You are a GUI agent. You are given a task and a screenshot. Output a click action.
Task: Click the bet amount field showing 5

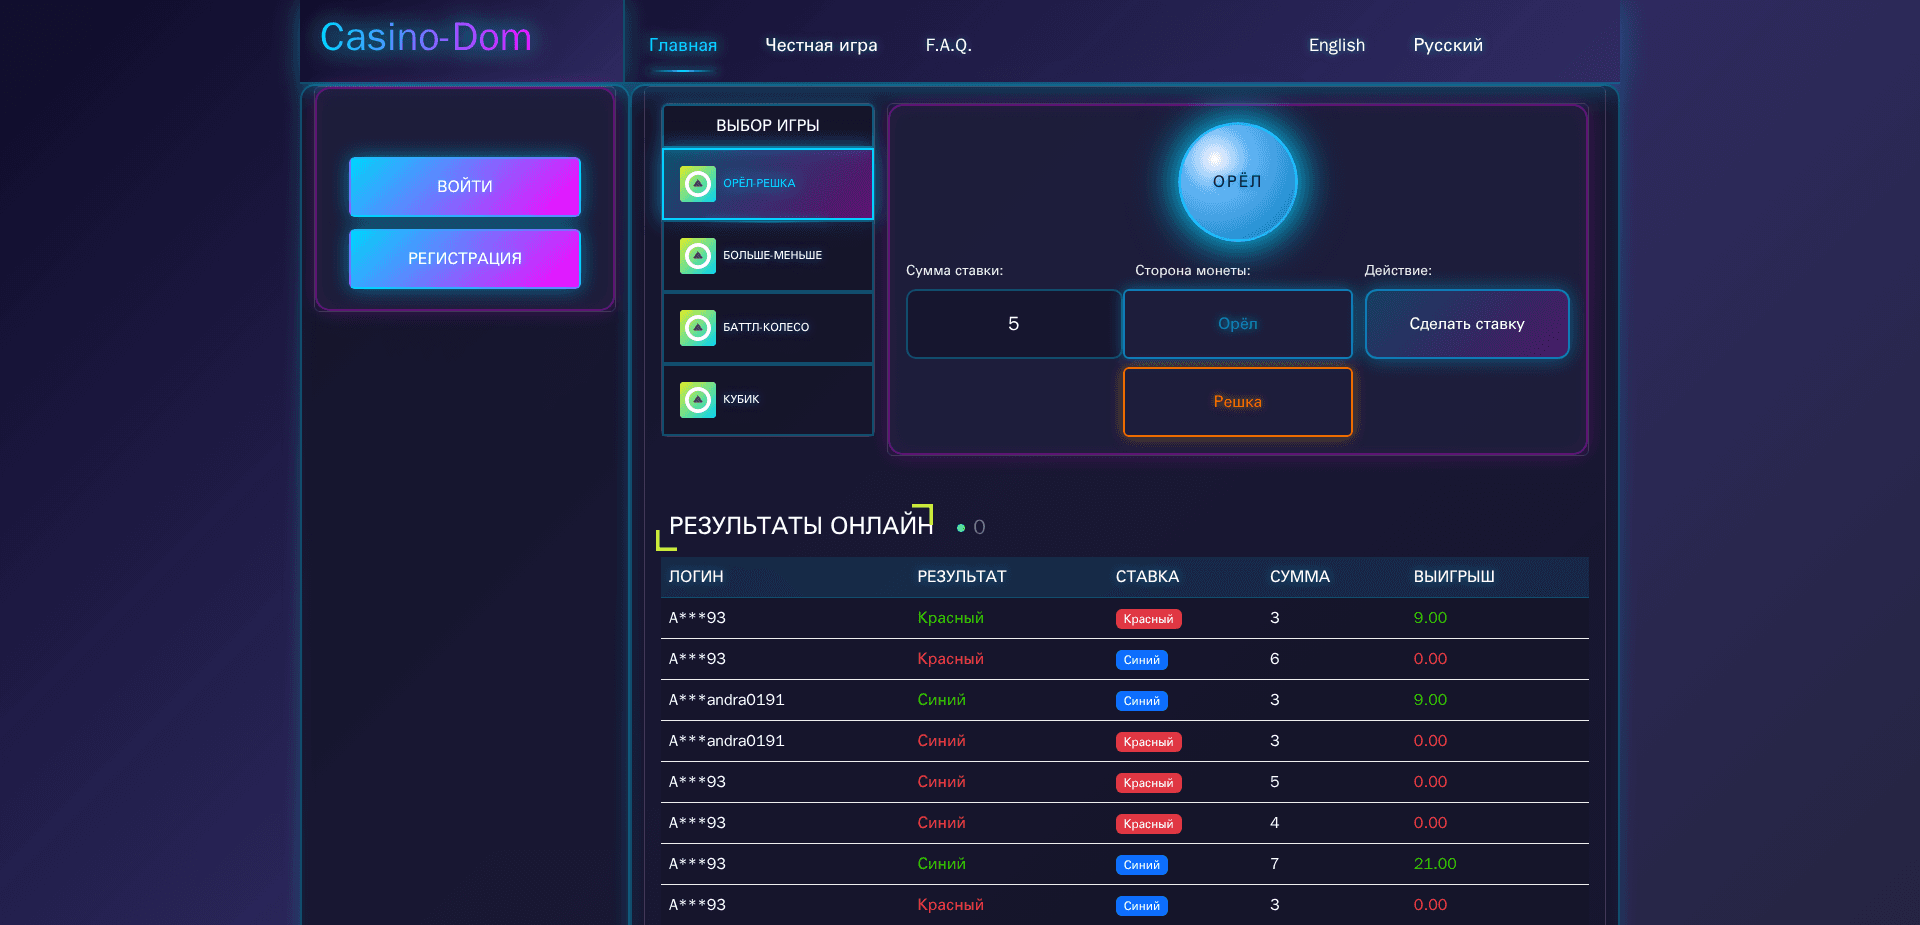[x=1014, y=324]
